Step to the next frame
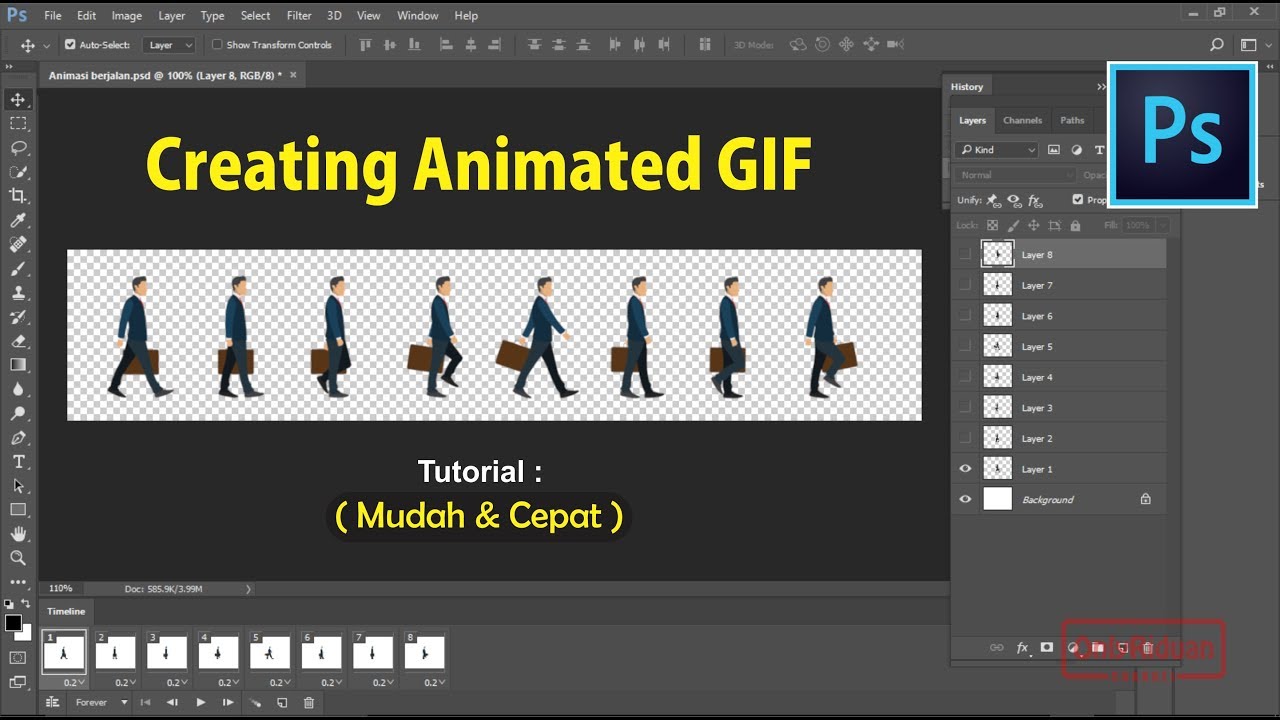Image resolution: width=1280 pixels, height=720 pixels. 228,703
